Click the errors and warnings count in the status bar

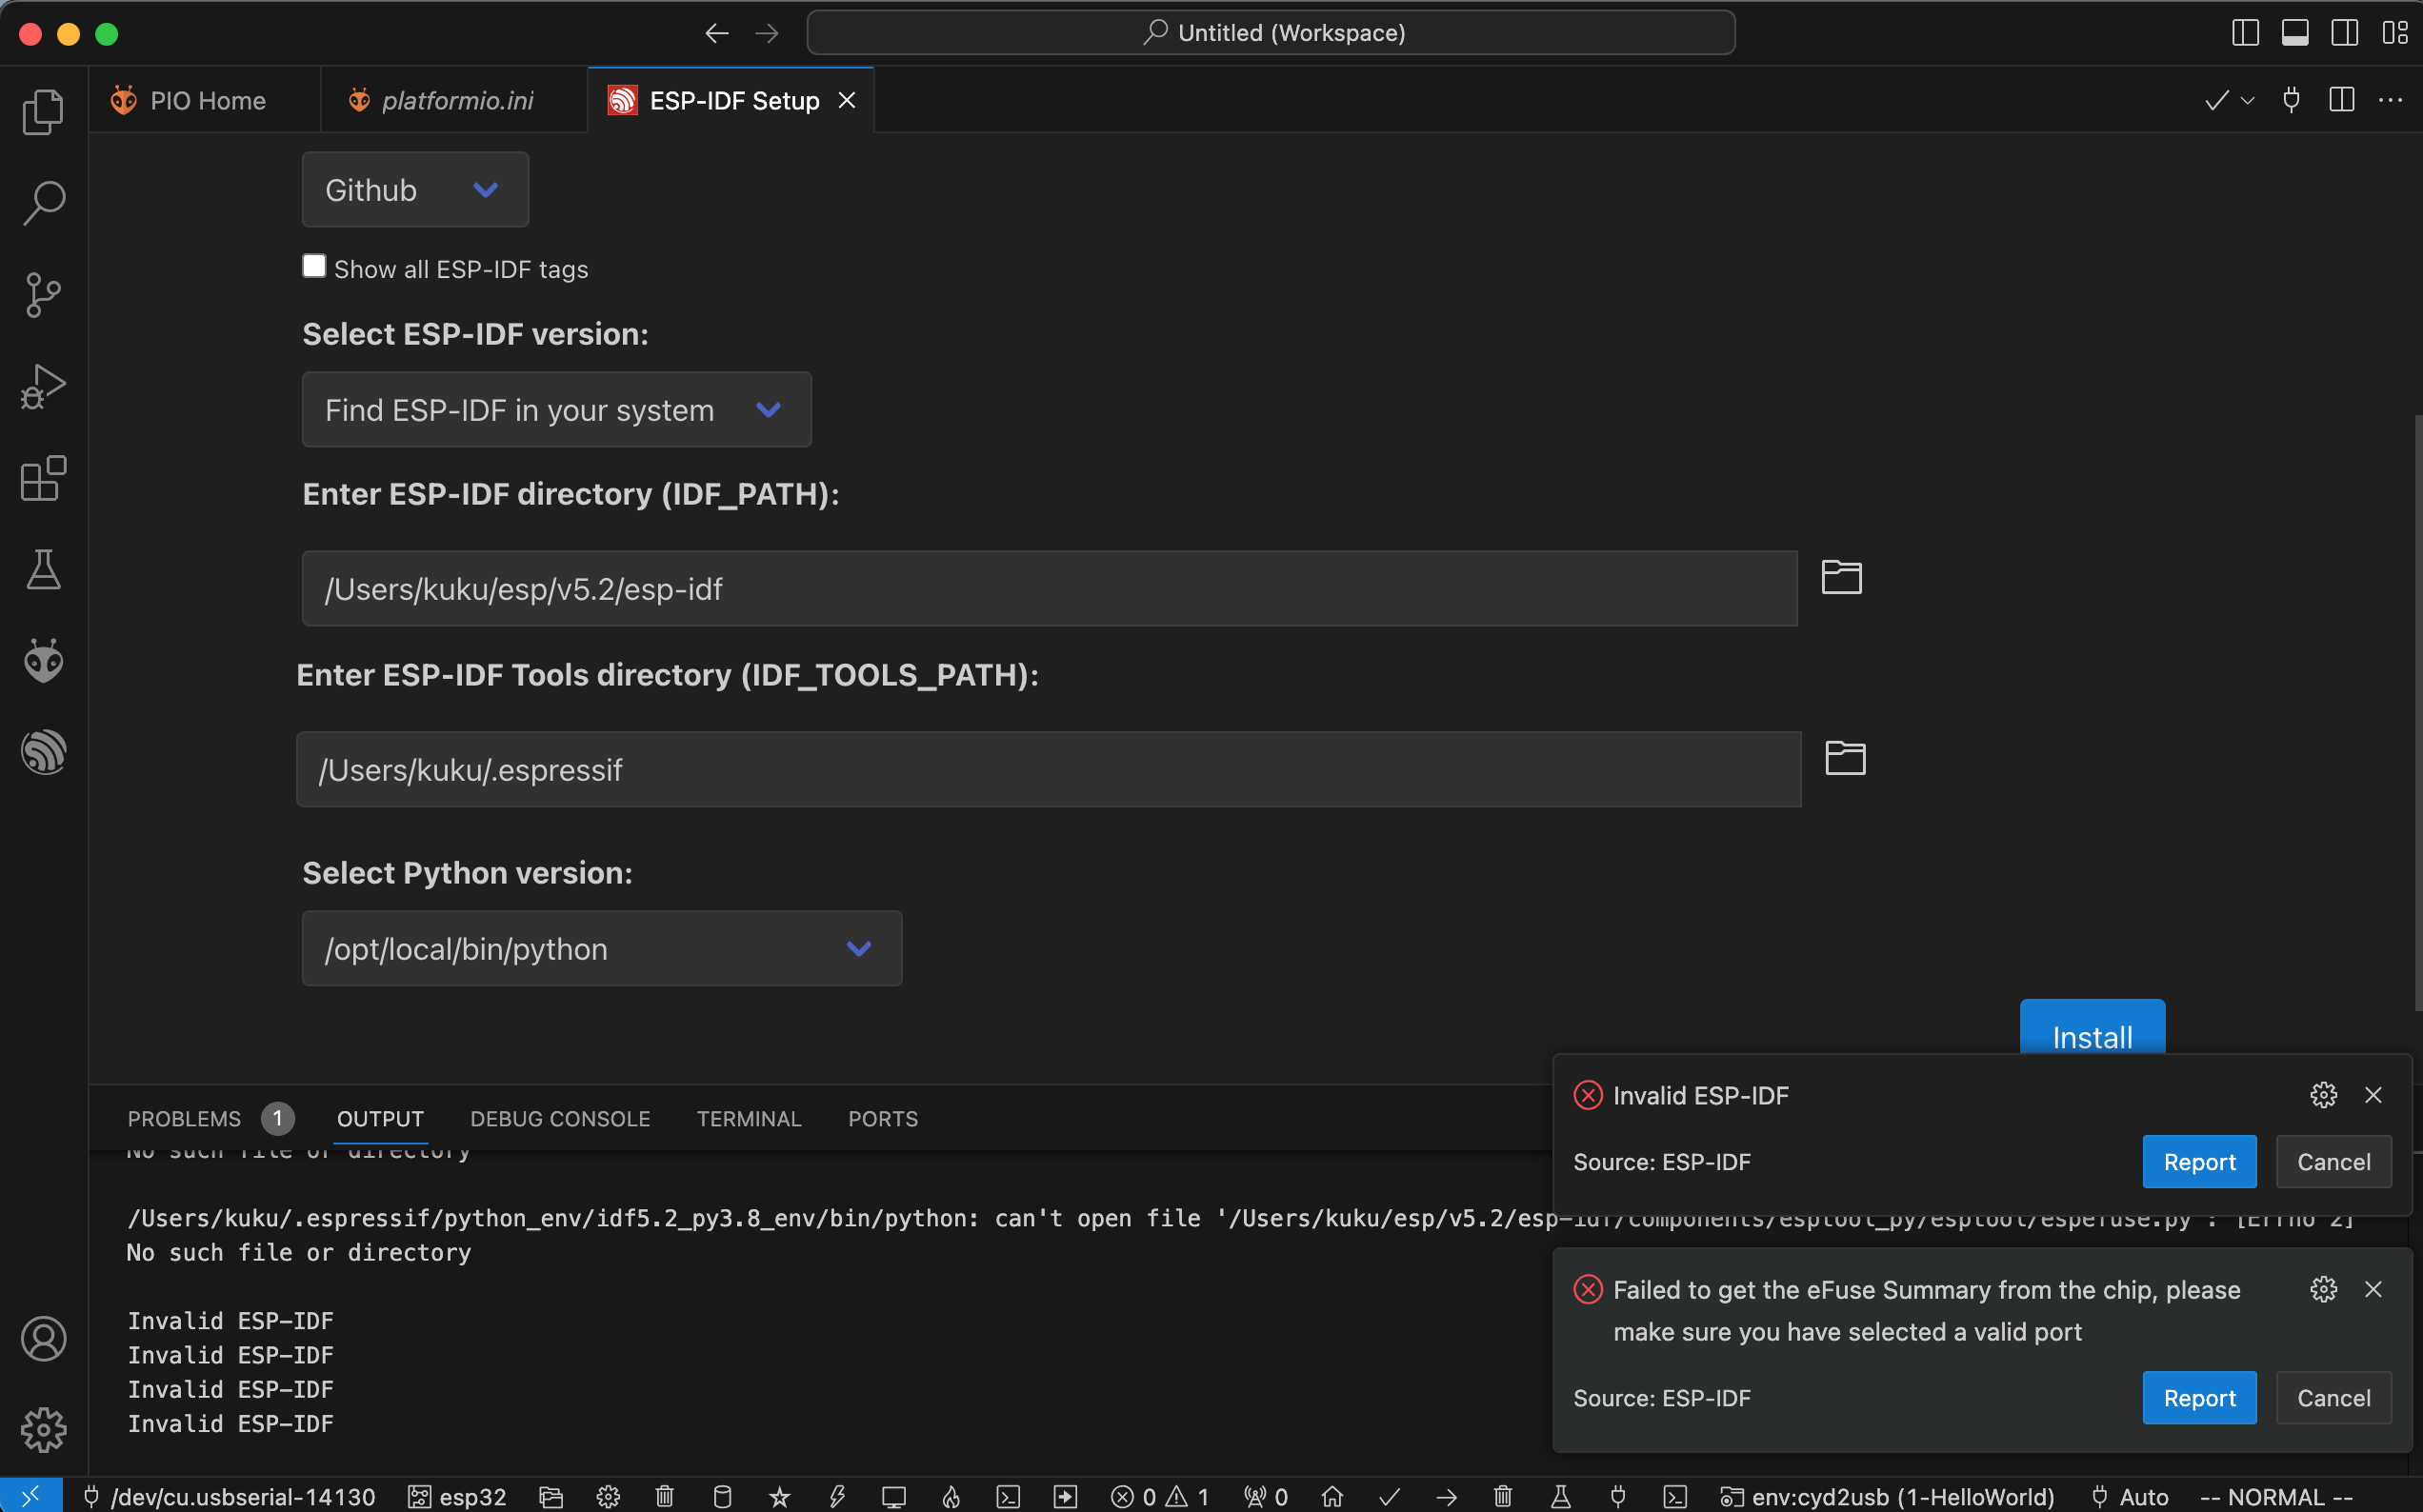[1160, 1496]
